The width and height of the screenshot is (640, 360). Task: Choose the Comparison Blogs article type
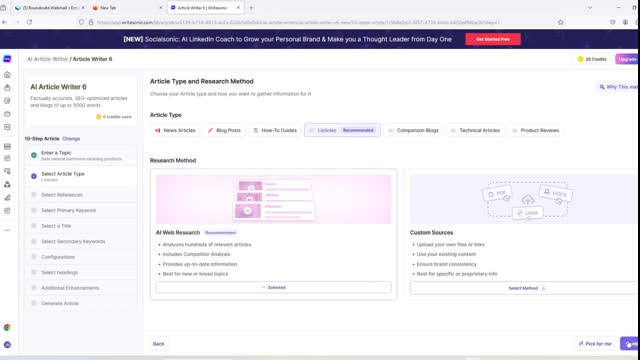coord(413,131)
